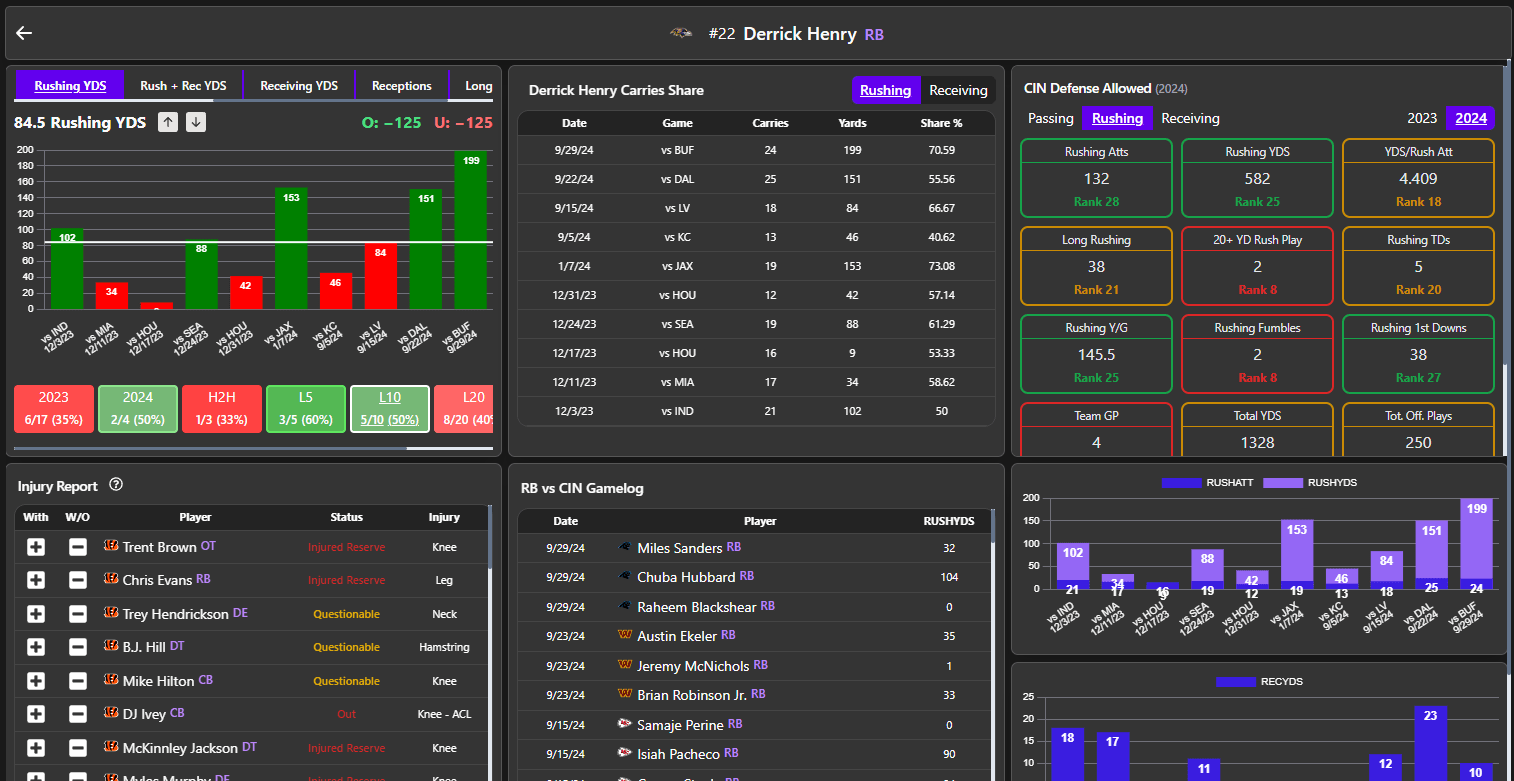
Task: Click the back arrow icon
Action: click(24, 33)
